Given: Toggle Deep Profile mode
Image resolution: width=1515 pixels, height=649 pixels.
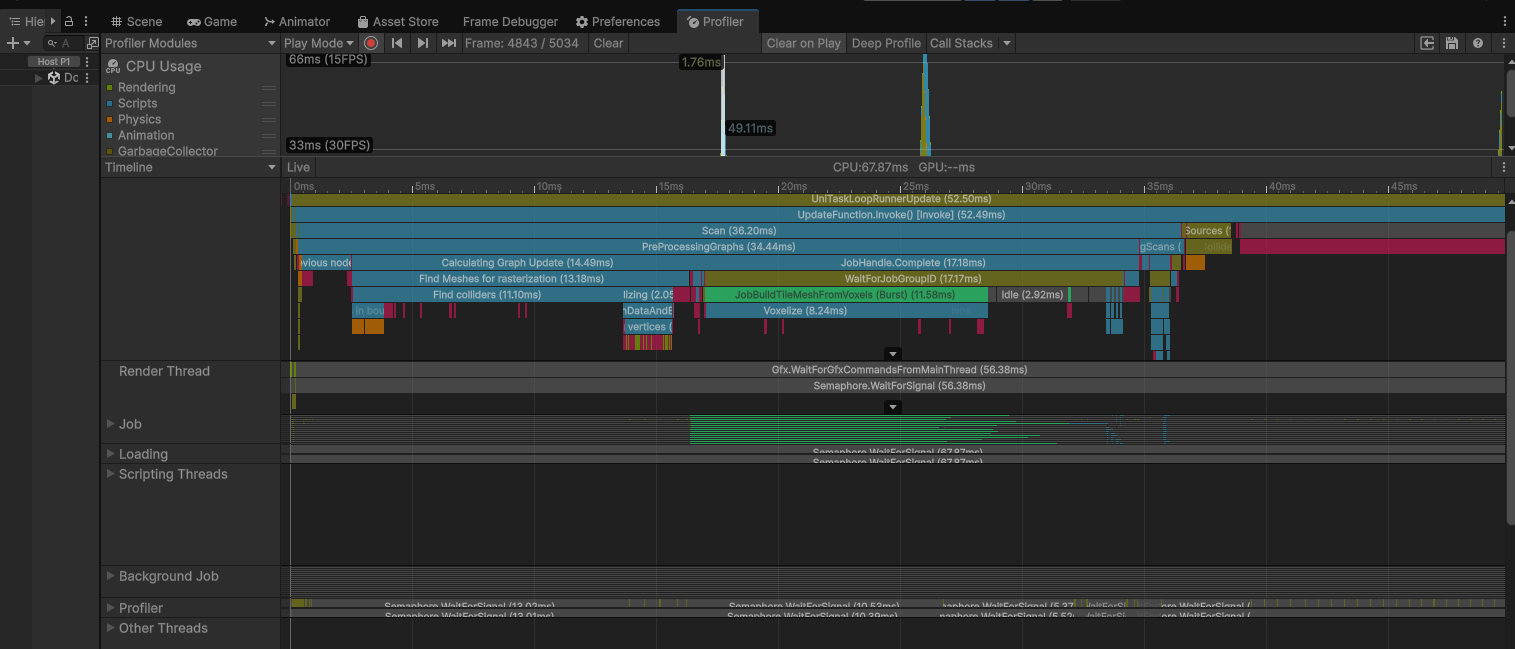Looking at the screenshot, I should [885, 43].
